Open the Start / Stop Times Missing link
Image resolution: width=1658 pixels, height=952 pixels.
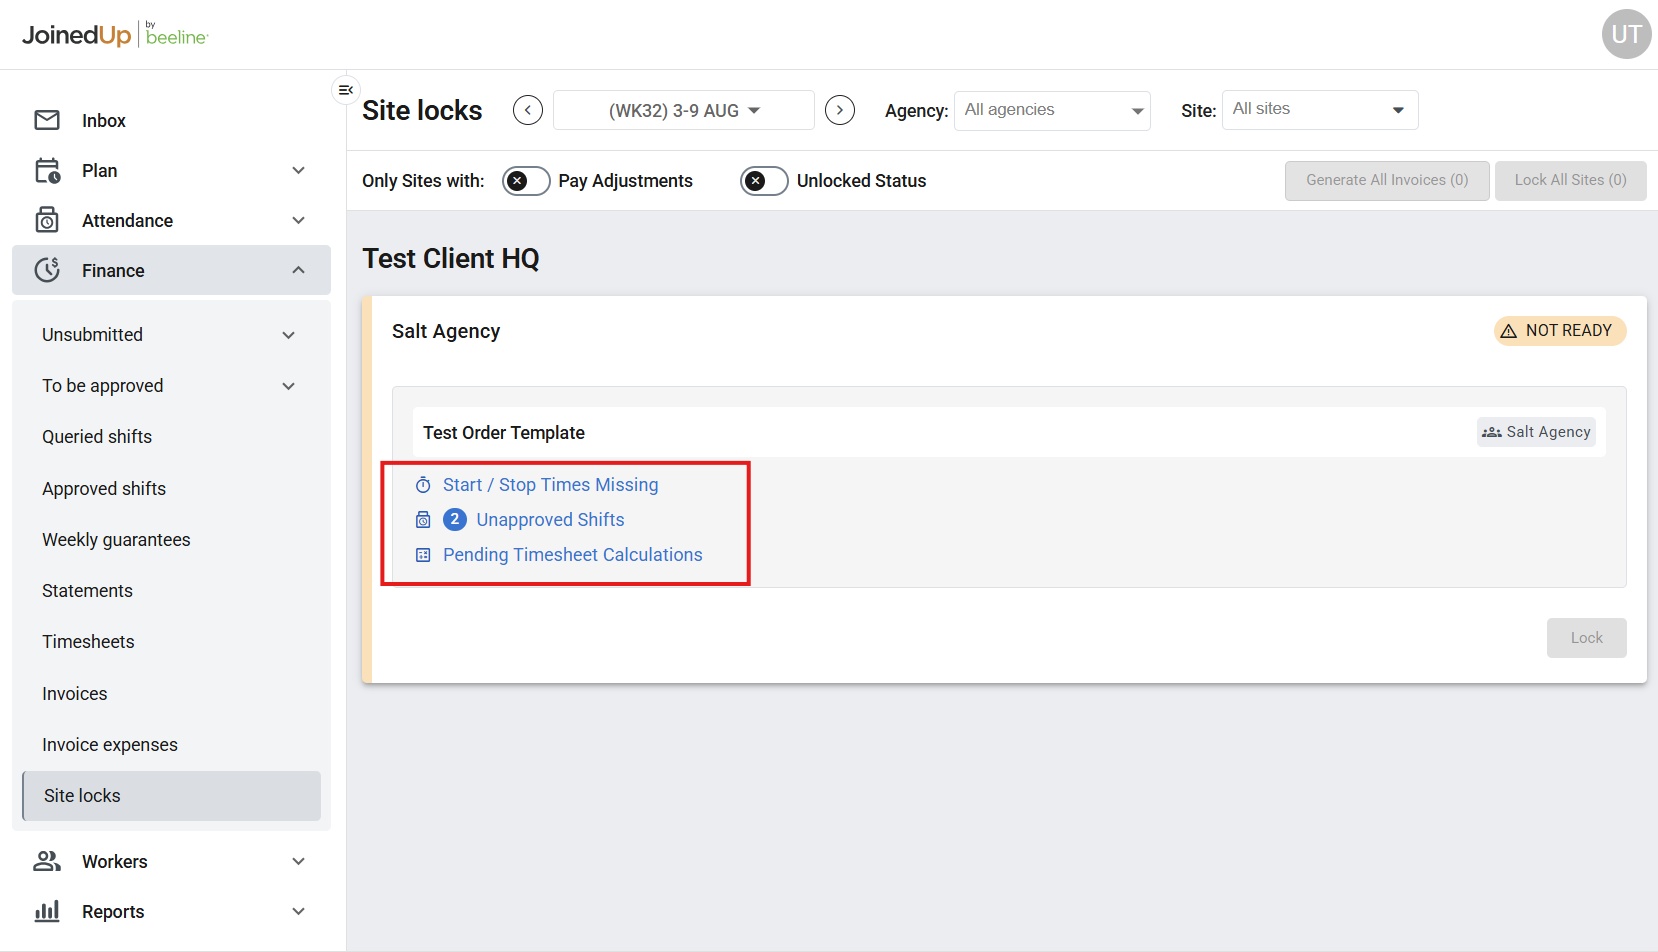pos(551,485)
